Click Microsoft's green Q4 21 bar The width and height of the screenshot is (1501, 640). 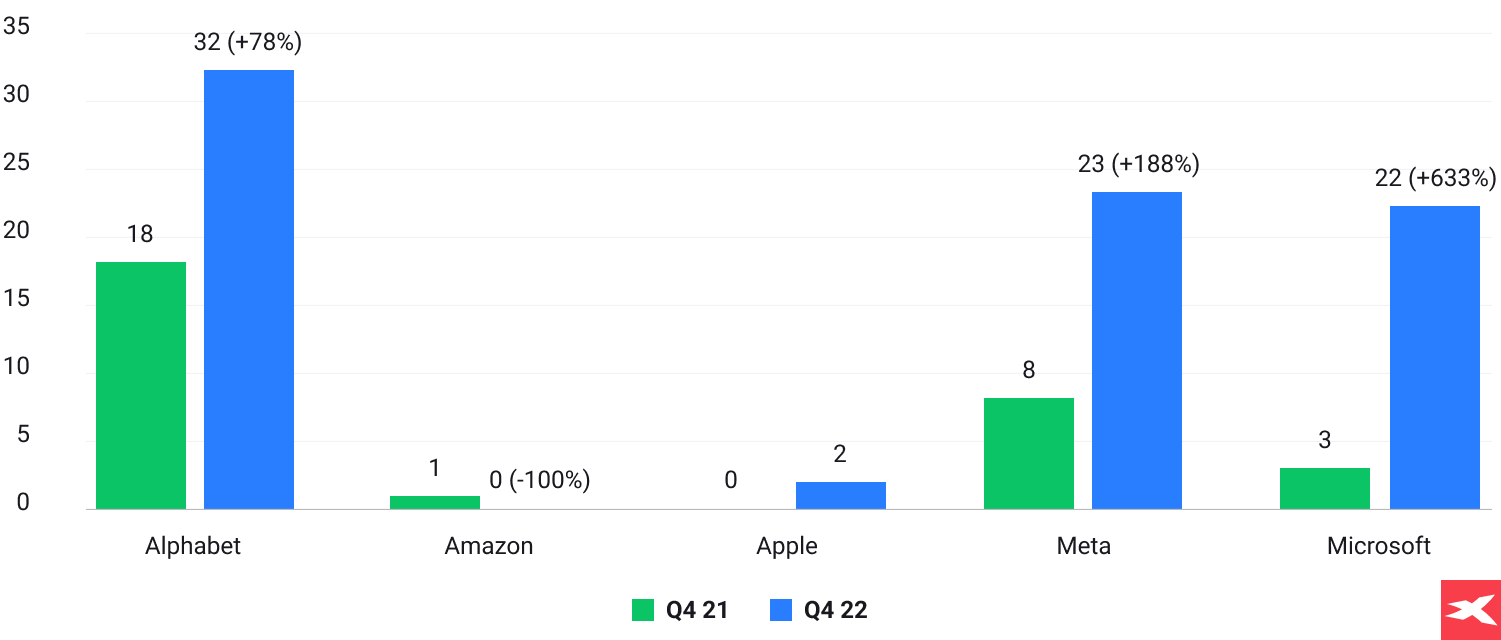1325,488
